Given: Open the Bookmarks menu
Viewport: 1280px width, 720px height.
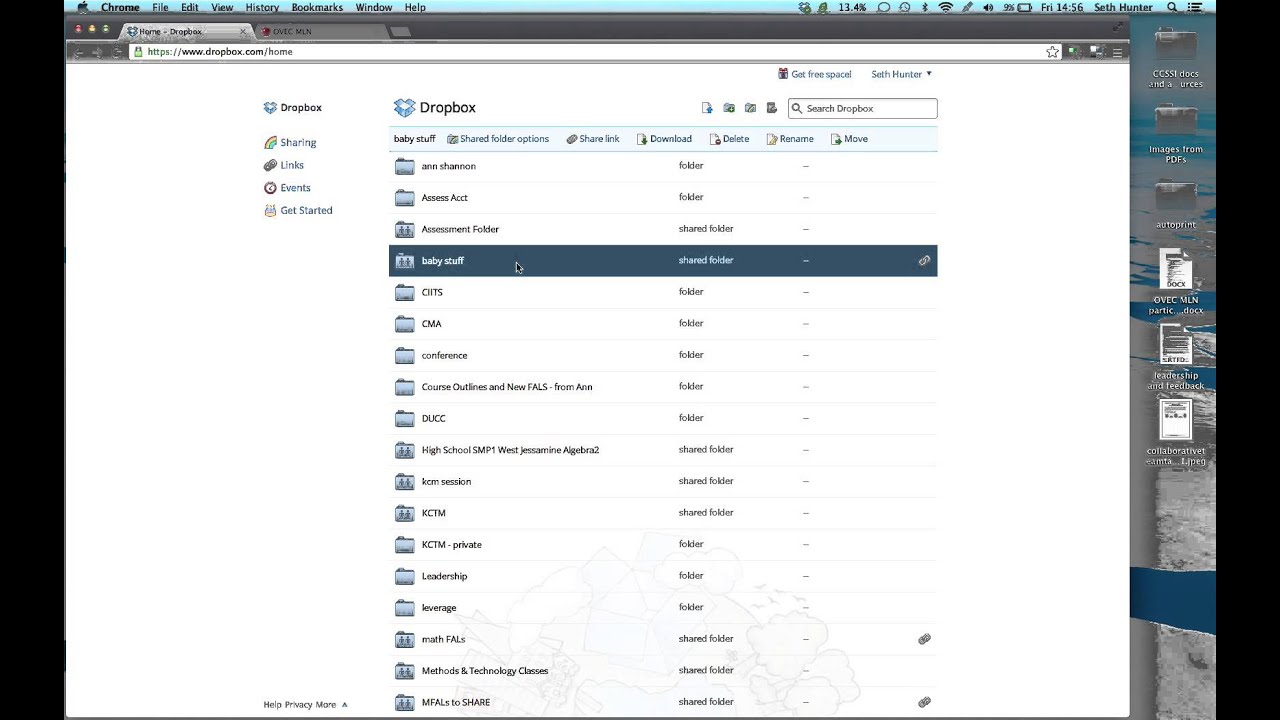Looking at the screenshot, I should click(x=317, y=7).
